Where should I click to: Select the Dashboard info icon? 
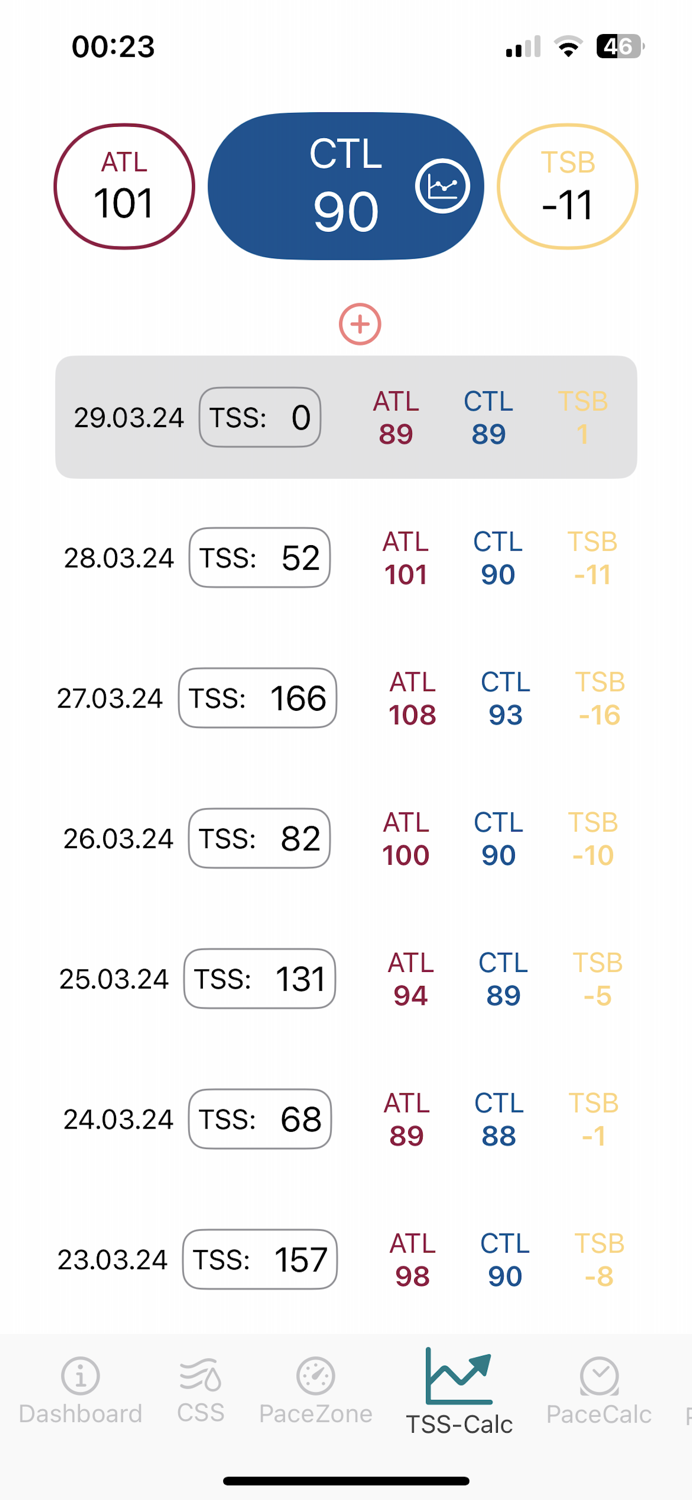(80, 1377)
